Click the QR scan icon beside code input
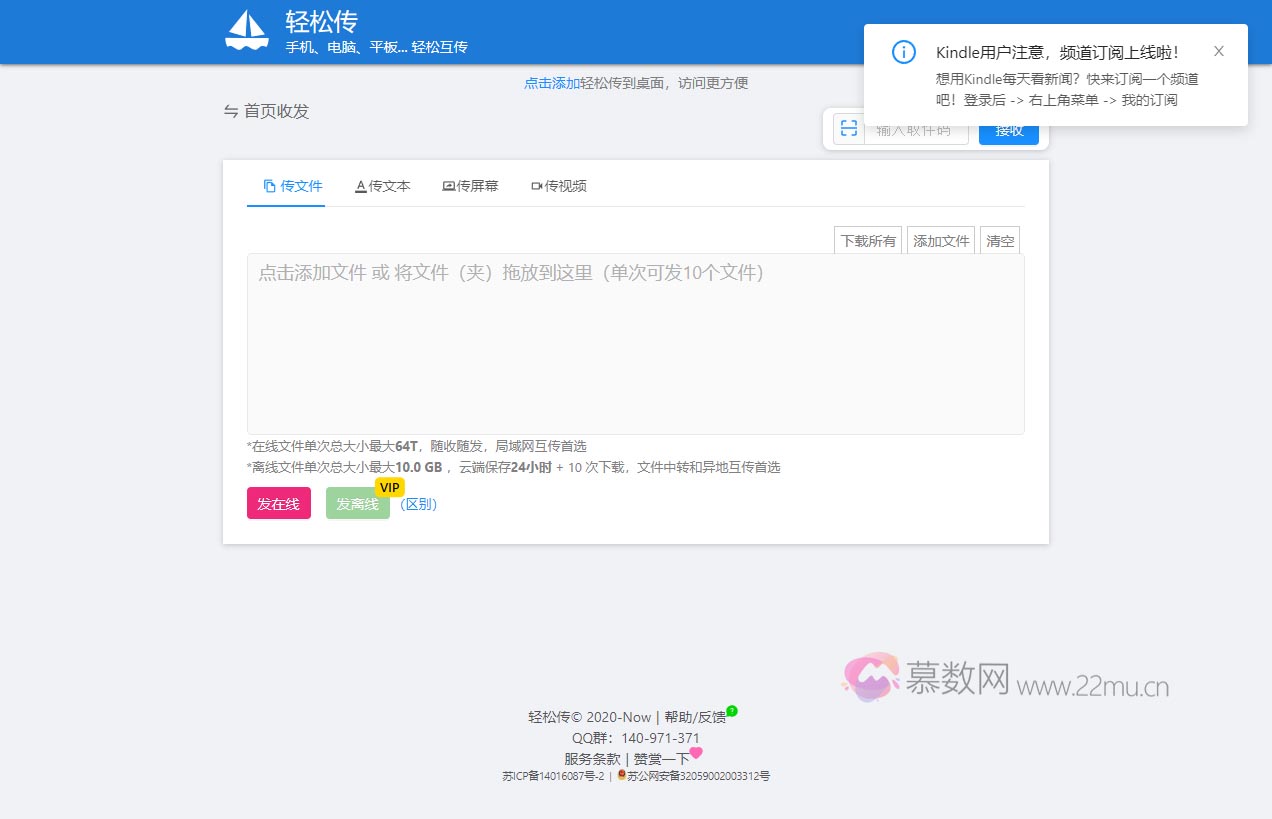Viewport: 1272px width, 819px height. coord(848,128)
